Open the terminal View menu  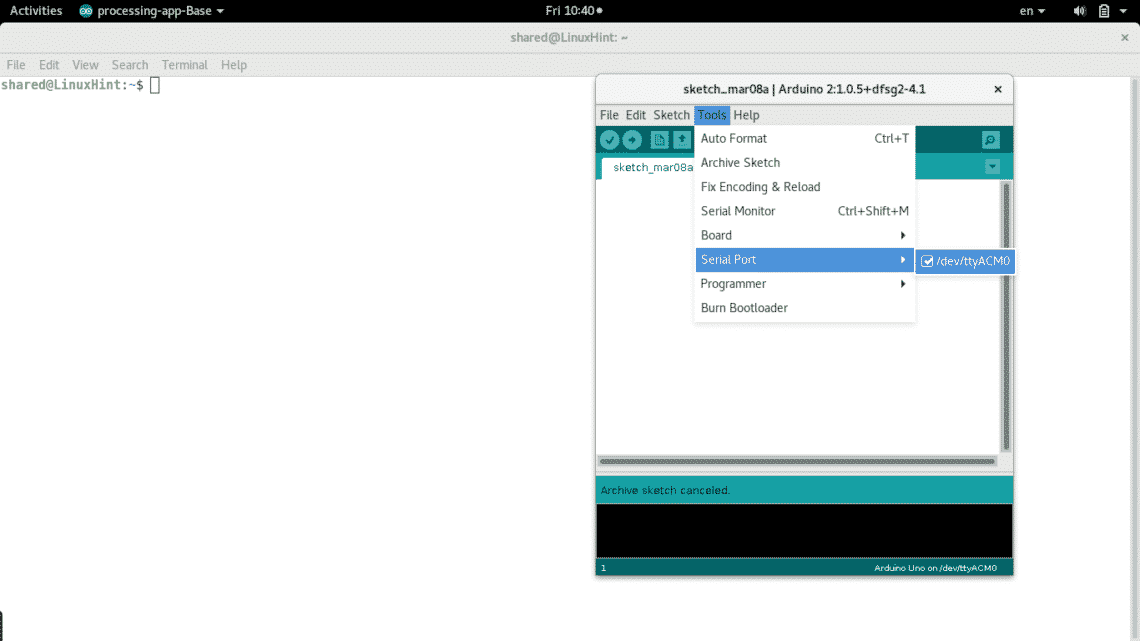pyautogui.click(x=85, y=65)
